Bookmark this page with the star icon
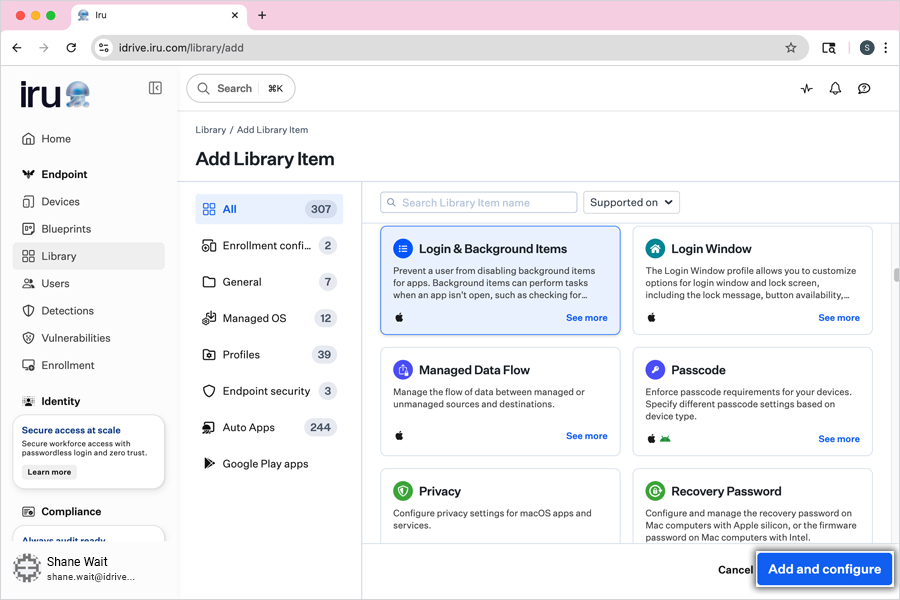Image resolution: width=900 pixels, height=600 pixels. point(791,48)
